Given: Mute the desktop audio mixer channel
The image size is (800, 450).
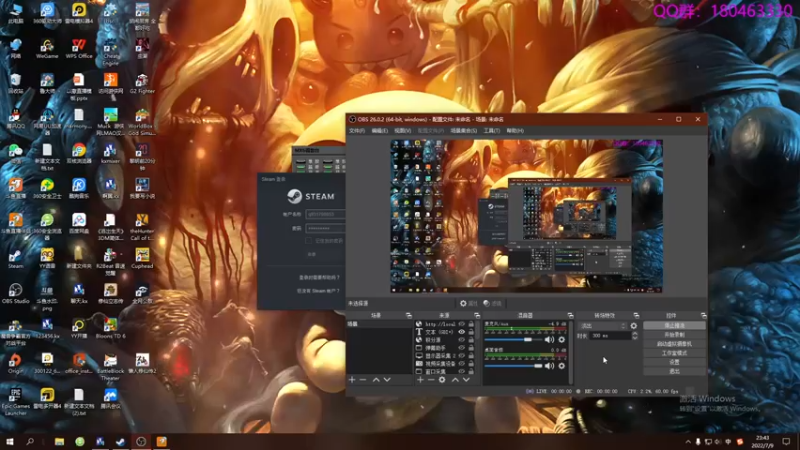Looking at the screenshot, I should tap(549, 366).
